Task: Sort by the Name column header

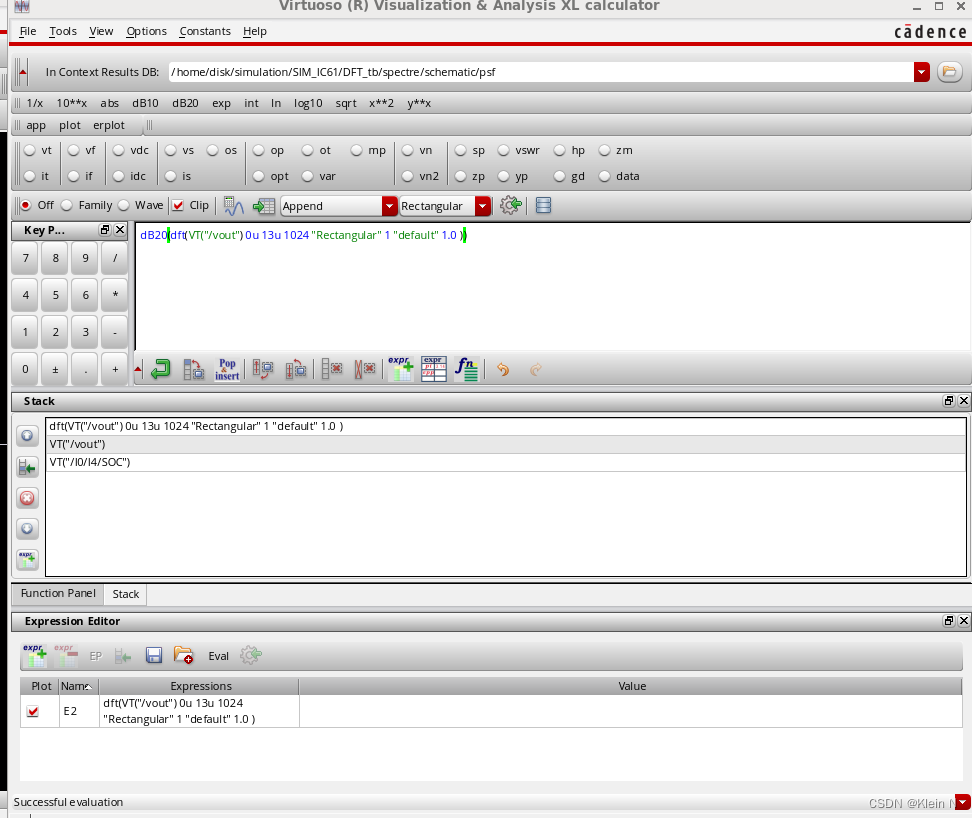Action: (79, 686)
